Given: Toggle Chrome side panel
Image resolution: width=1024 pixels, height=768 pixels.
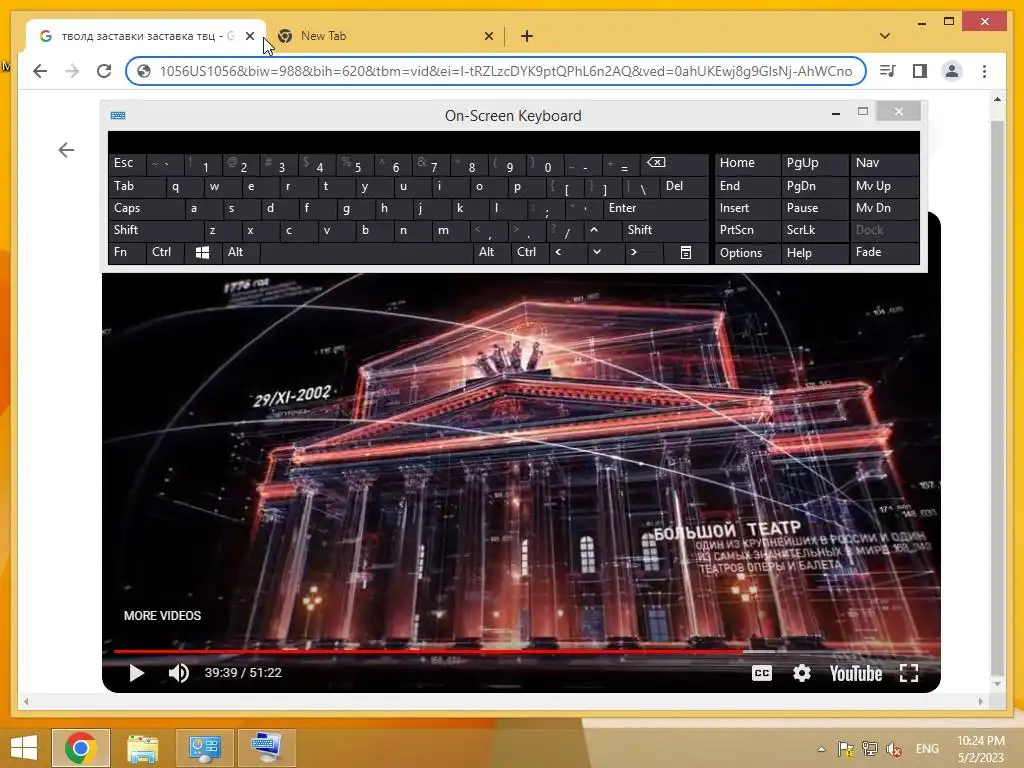Looking at the screenshot, I should click(920, 71).
